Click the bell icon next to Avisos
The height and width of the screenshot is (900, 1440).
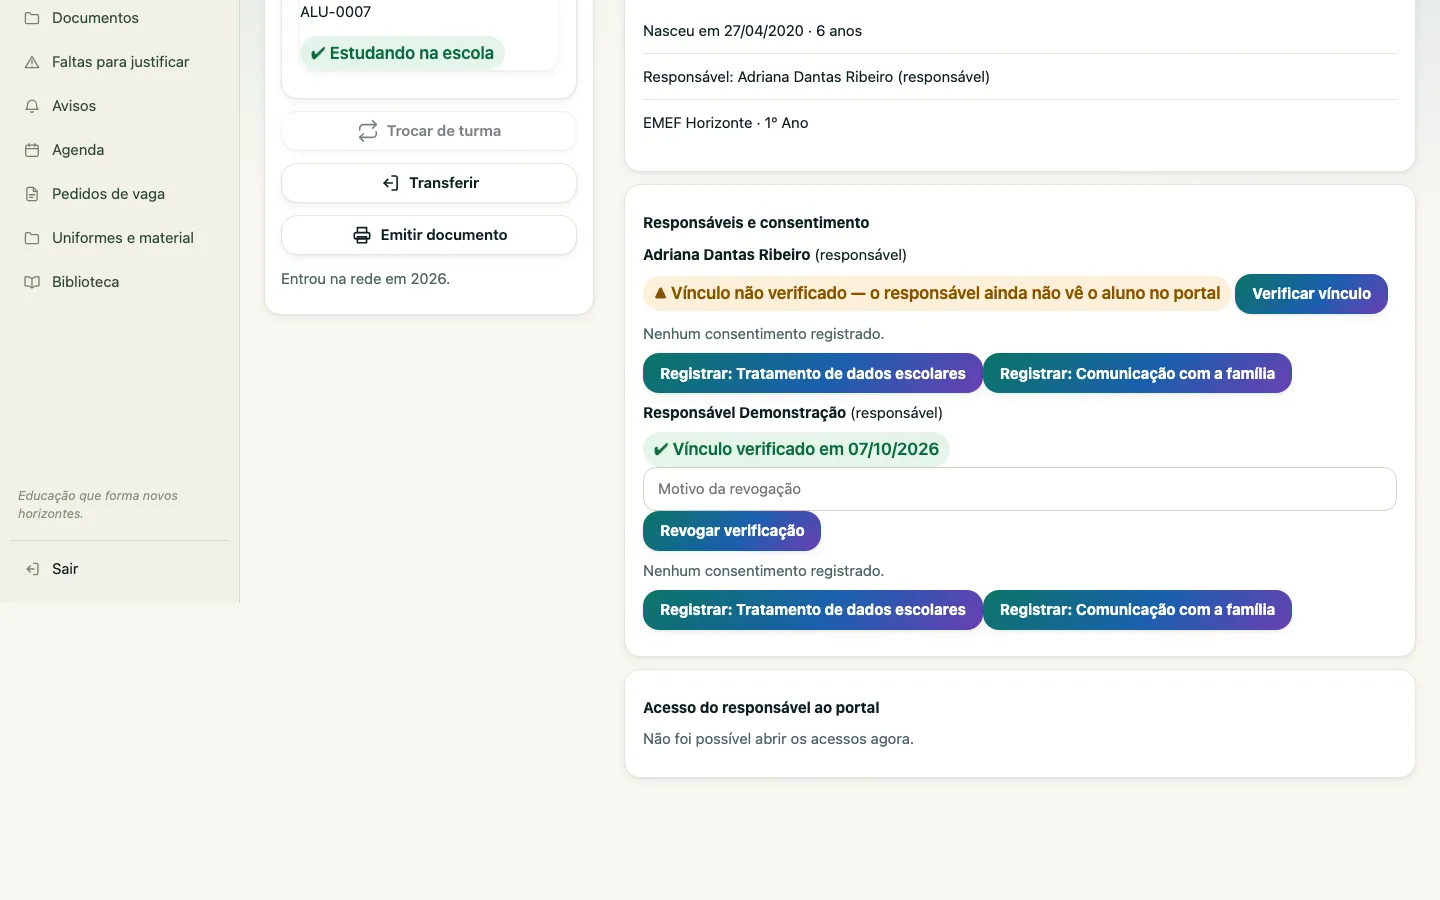pyautogui.click(x=32, y=106)
